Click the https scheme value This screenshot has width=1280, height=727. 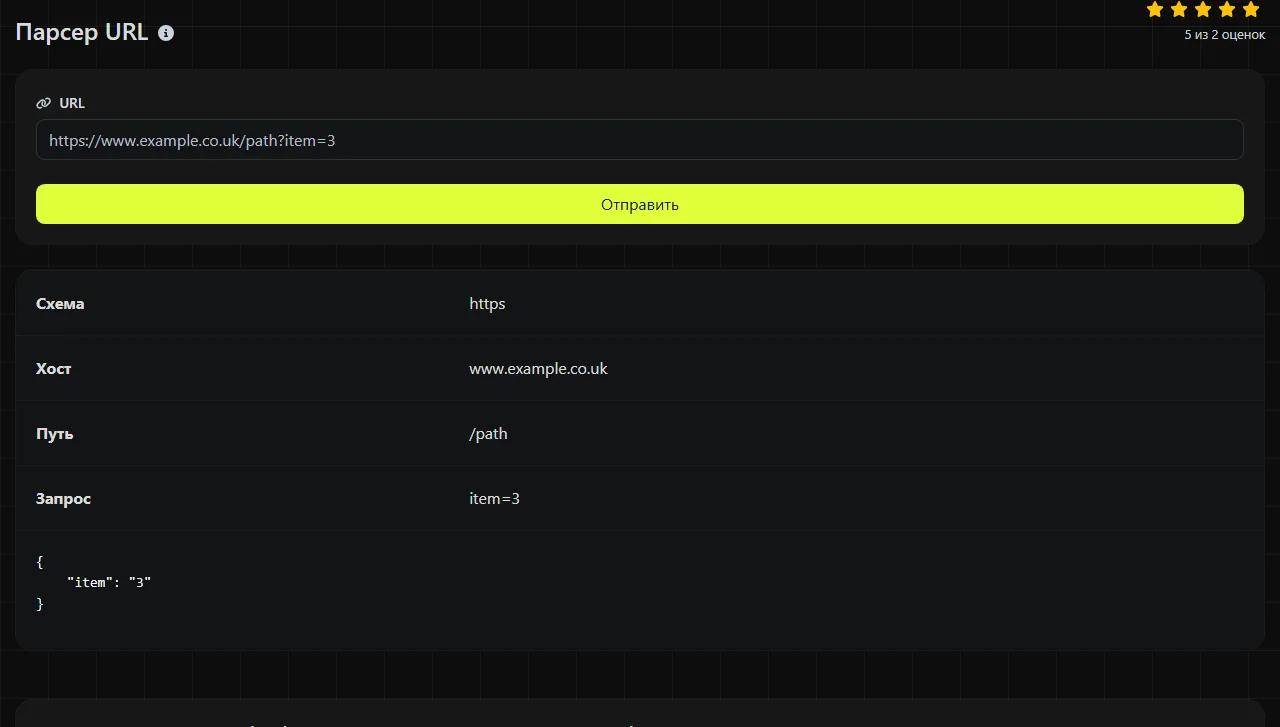point(487,304)
